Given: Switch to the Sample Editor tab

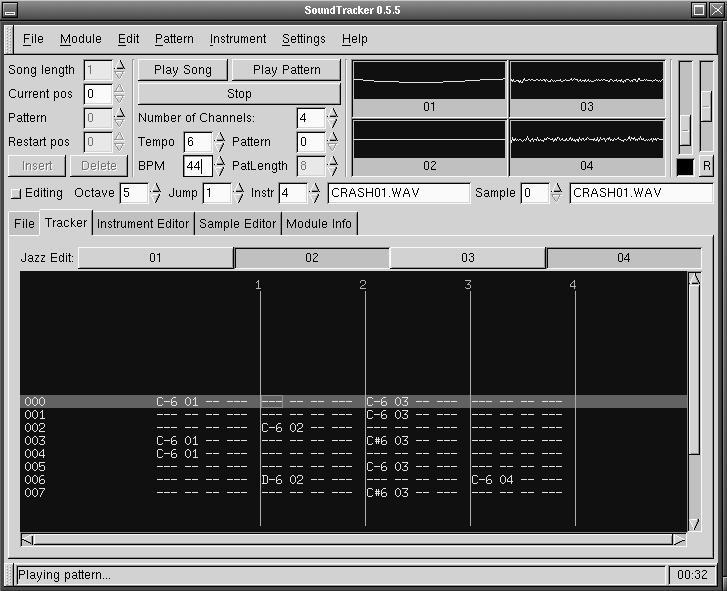Looking at the screenshot, I should 238,224.
